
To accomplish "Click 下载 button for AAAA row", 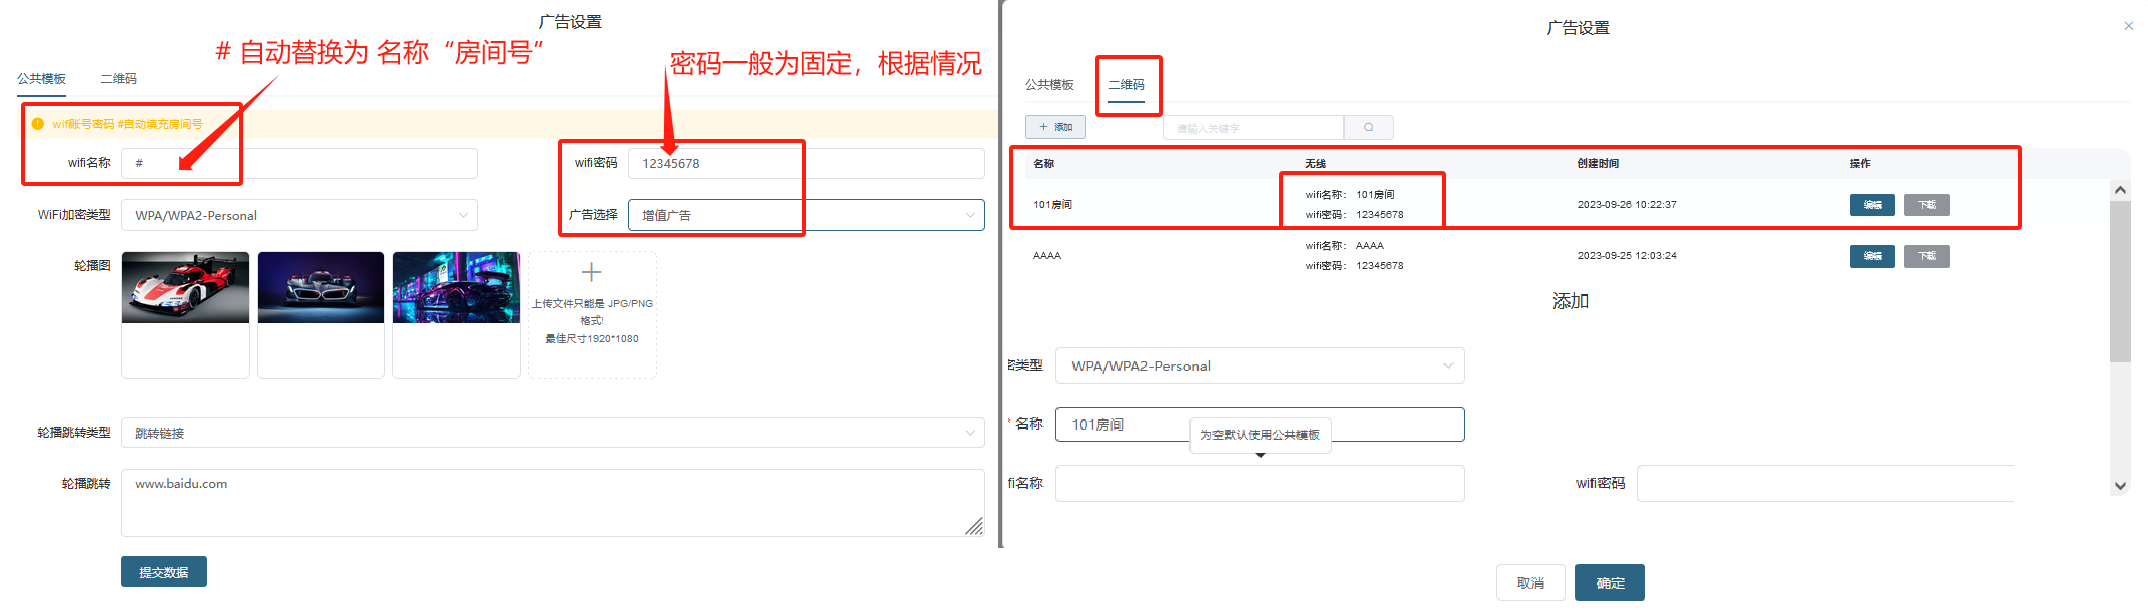I will click(1926, 256).
